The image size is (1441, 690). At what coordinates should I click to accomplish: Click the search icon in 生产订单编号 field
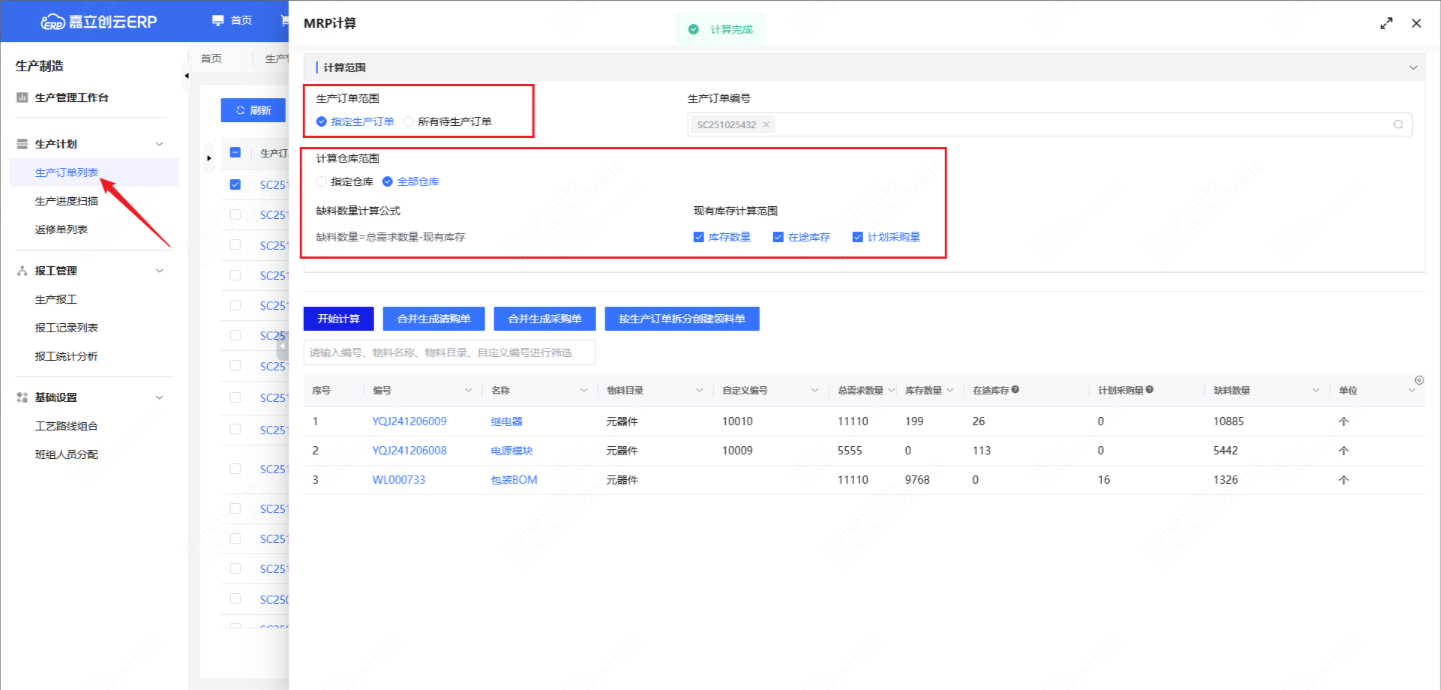(x=1398, y=125)
